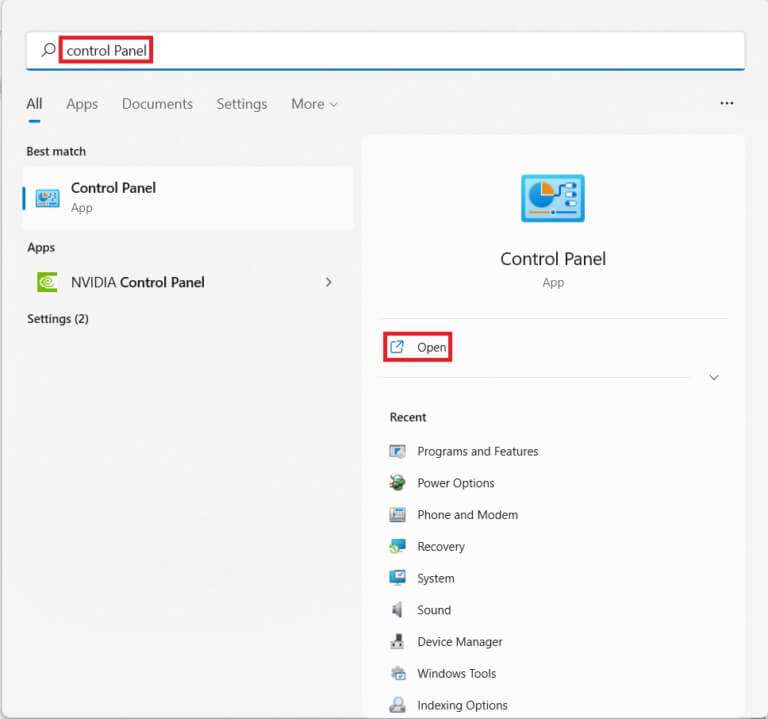Open Device Manager recent item
This screenshot has width=768, height=719.
tap(446, 641)
